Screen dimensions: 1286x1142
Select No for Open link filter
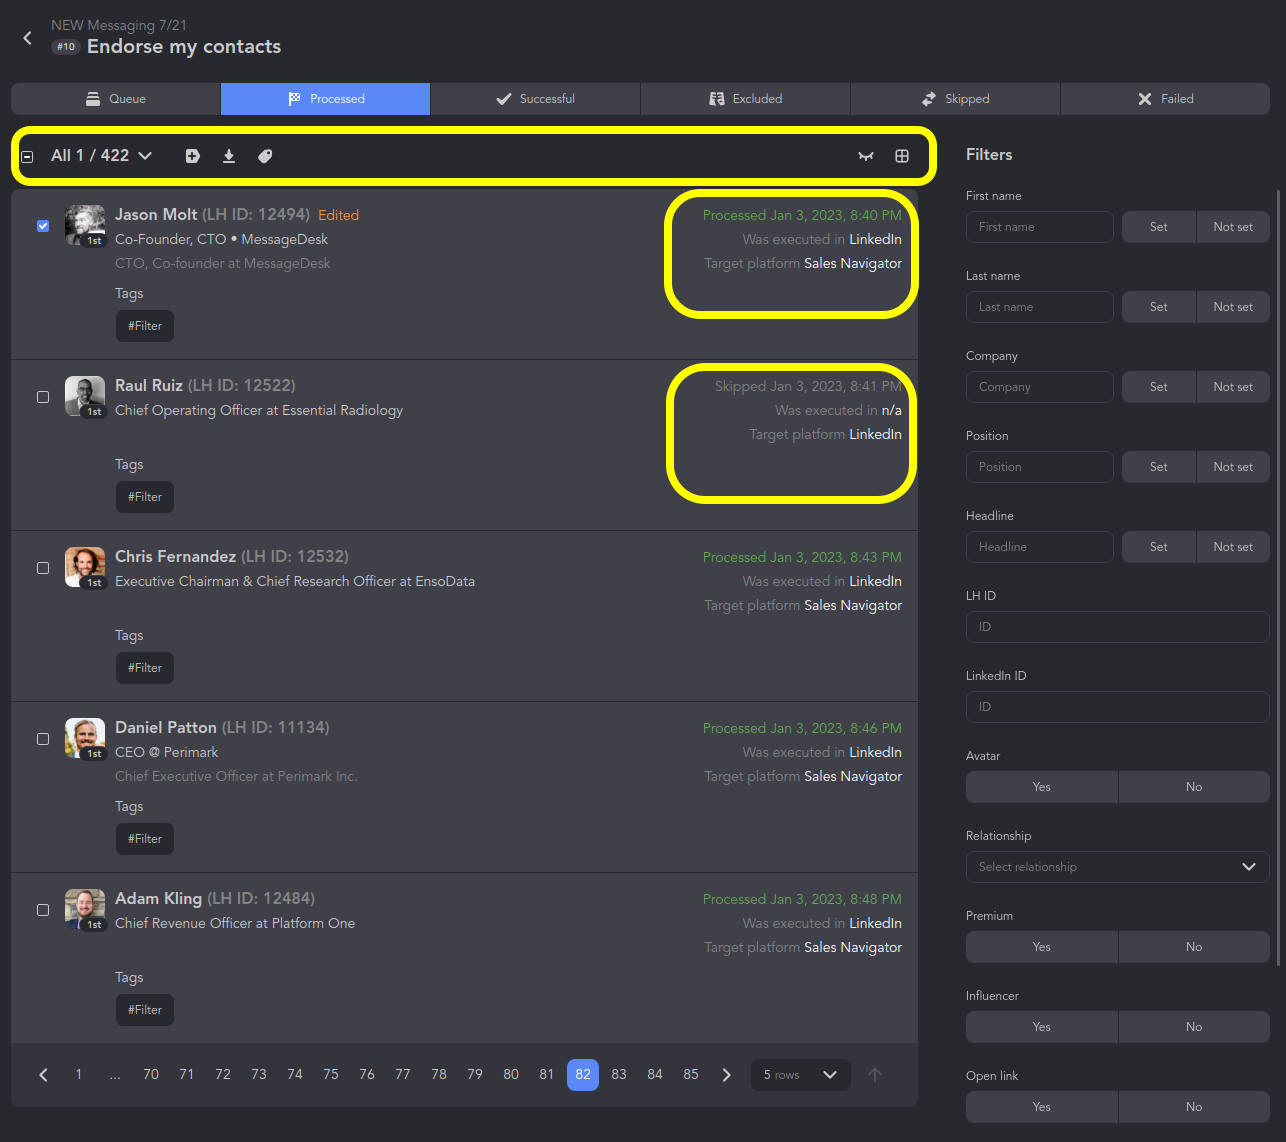click(x=1194, y=1107)
